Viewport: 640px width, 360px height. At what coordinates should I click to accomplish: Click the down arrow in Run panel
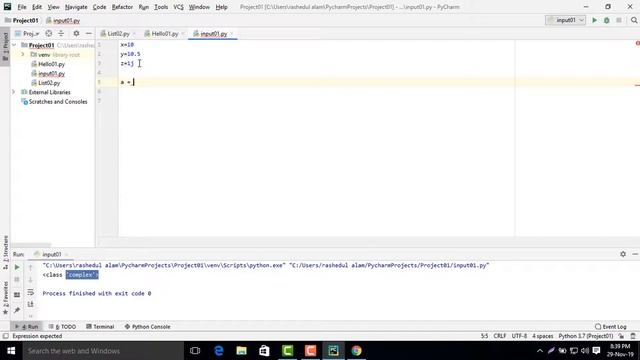click(x=30, y=280)
